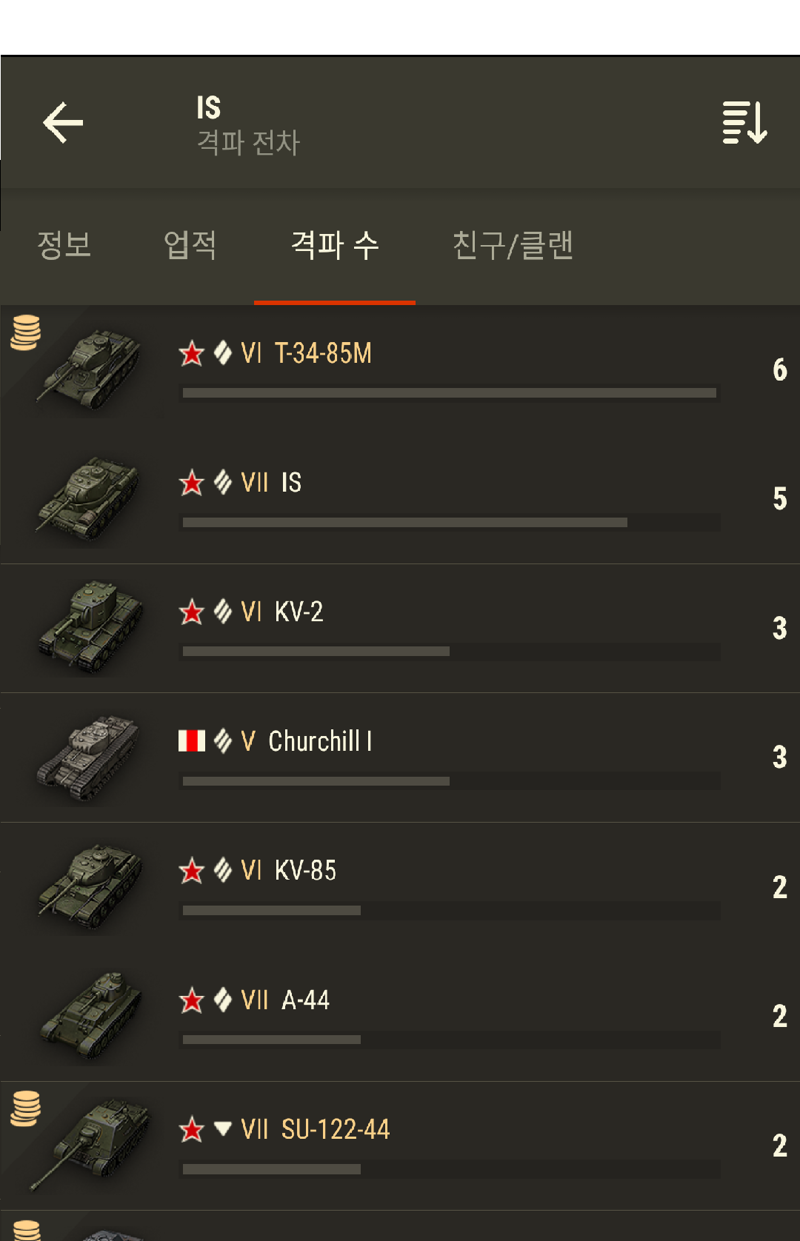Open the 친구/클랜 tab
The height and width of the screenshot is (1241, 800).
pyautogui.click(x=513, y=245)
